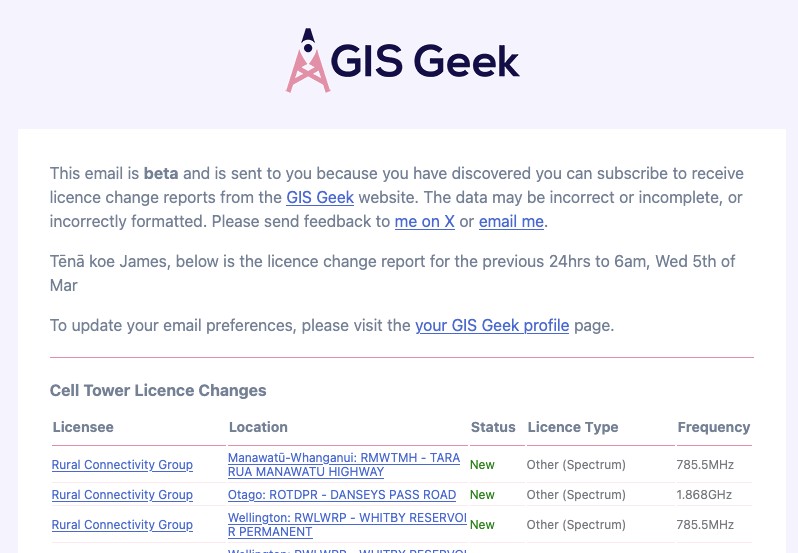Click the New status in Otago row
The height and width of the screenshot is (553, 798).
pyautogui.click(x=482, y=494)
